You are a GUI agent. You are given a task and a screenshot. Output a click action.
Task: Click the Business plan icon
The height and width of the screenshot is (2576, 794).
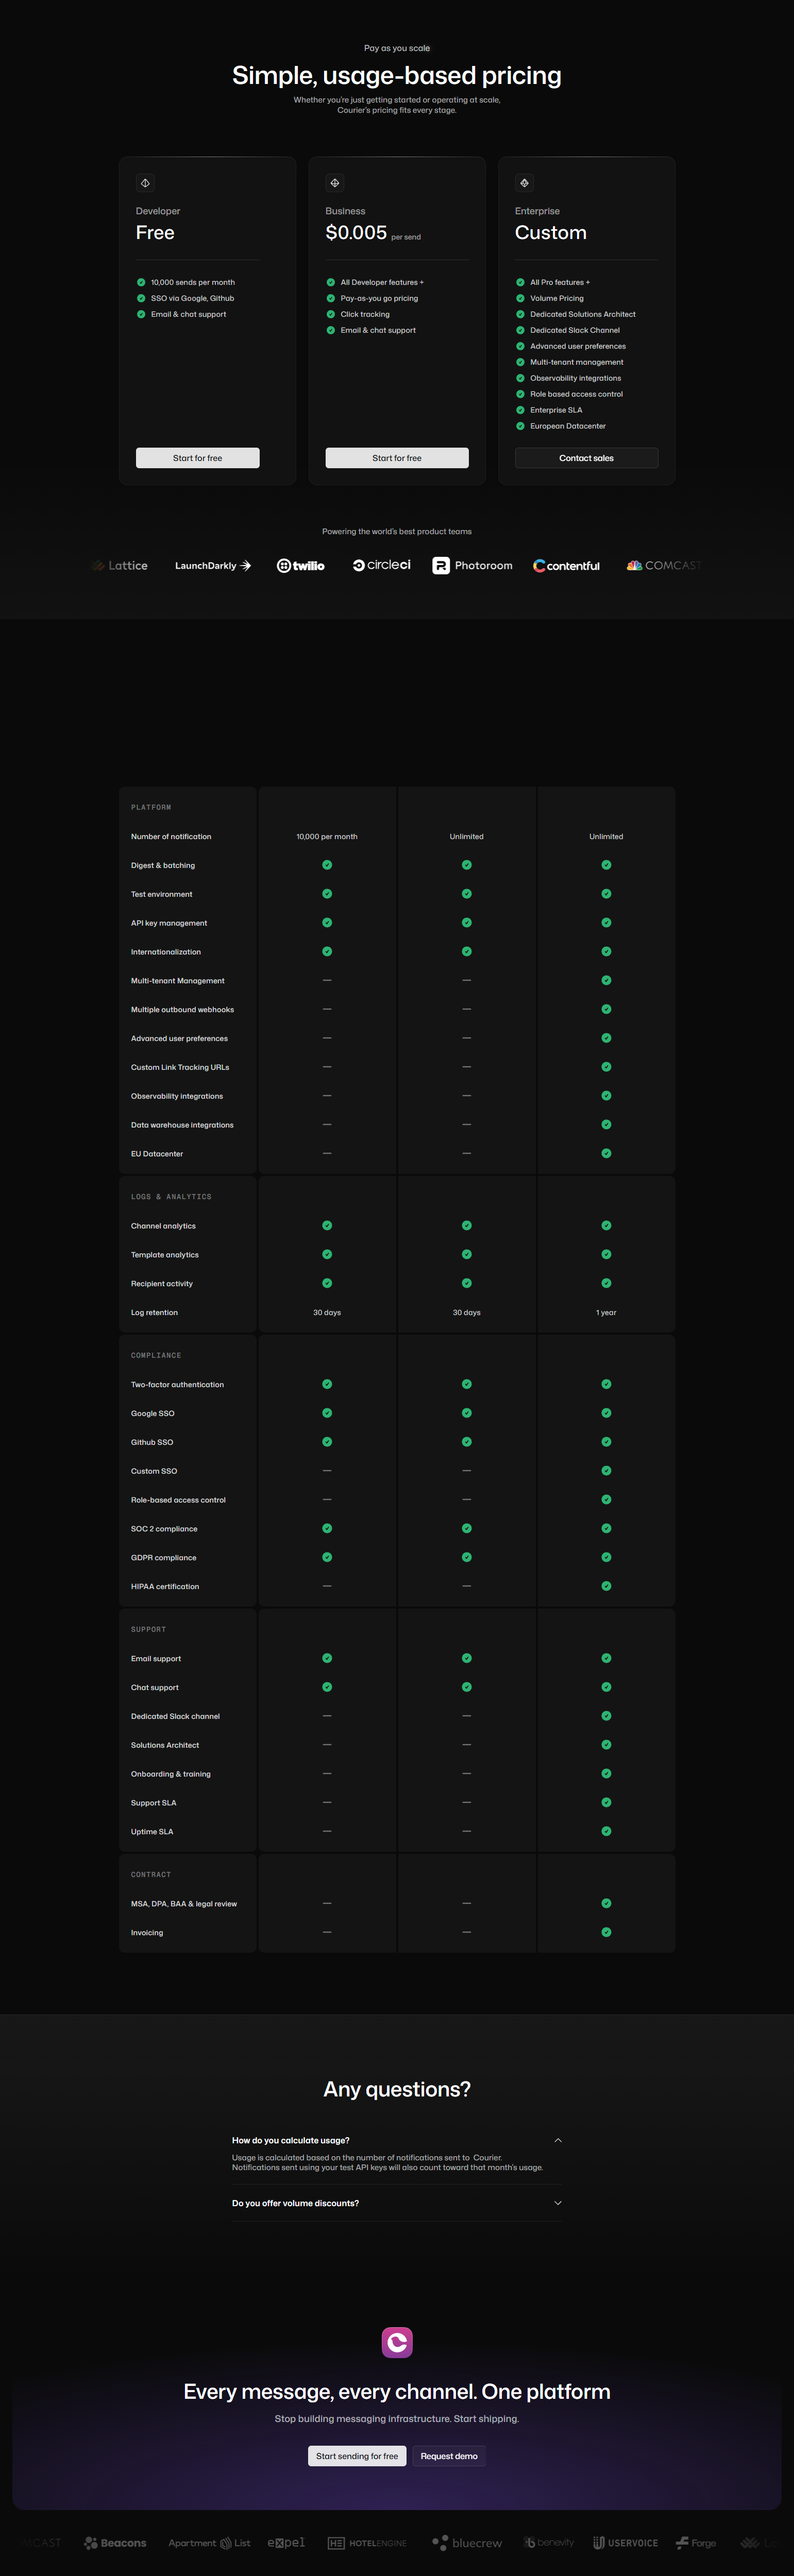pos(335,183)
